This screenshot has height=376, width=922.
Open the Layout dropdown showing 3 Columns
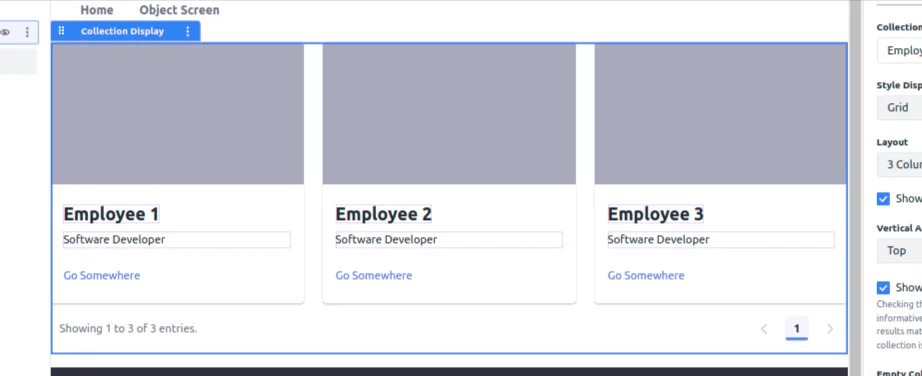click(899, 164)
